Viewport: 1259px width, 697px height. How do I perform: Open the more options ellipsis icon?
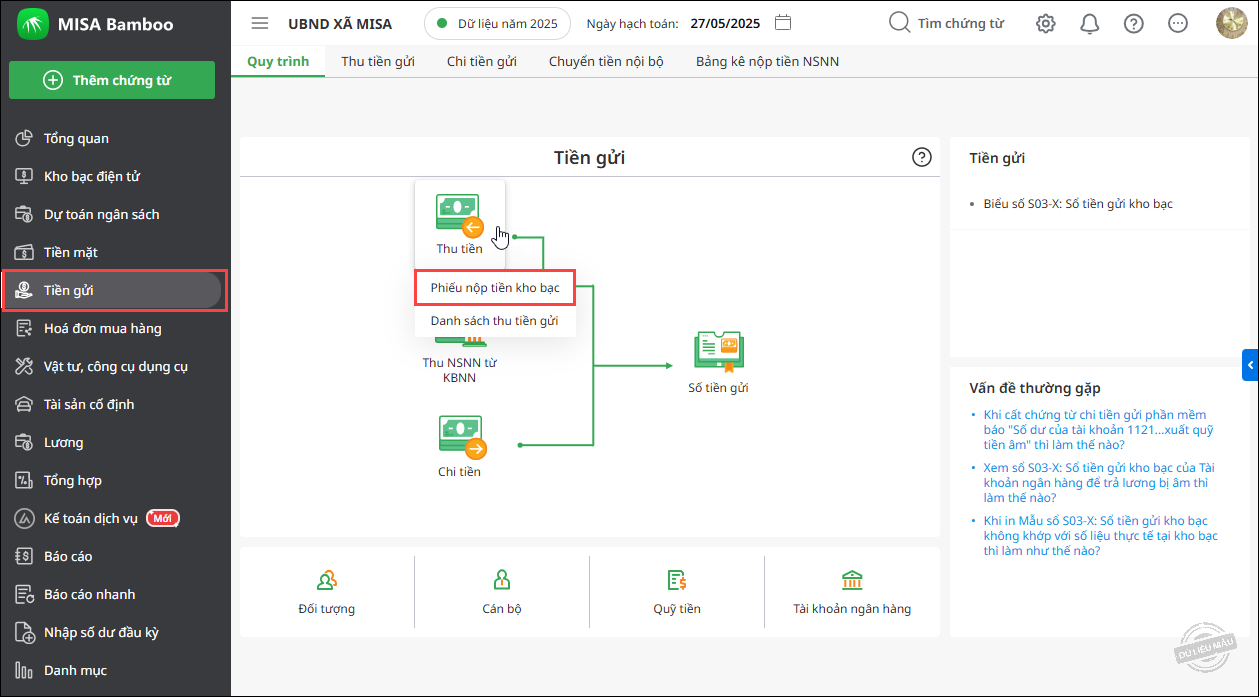tap(1178, 24)
